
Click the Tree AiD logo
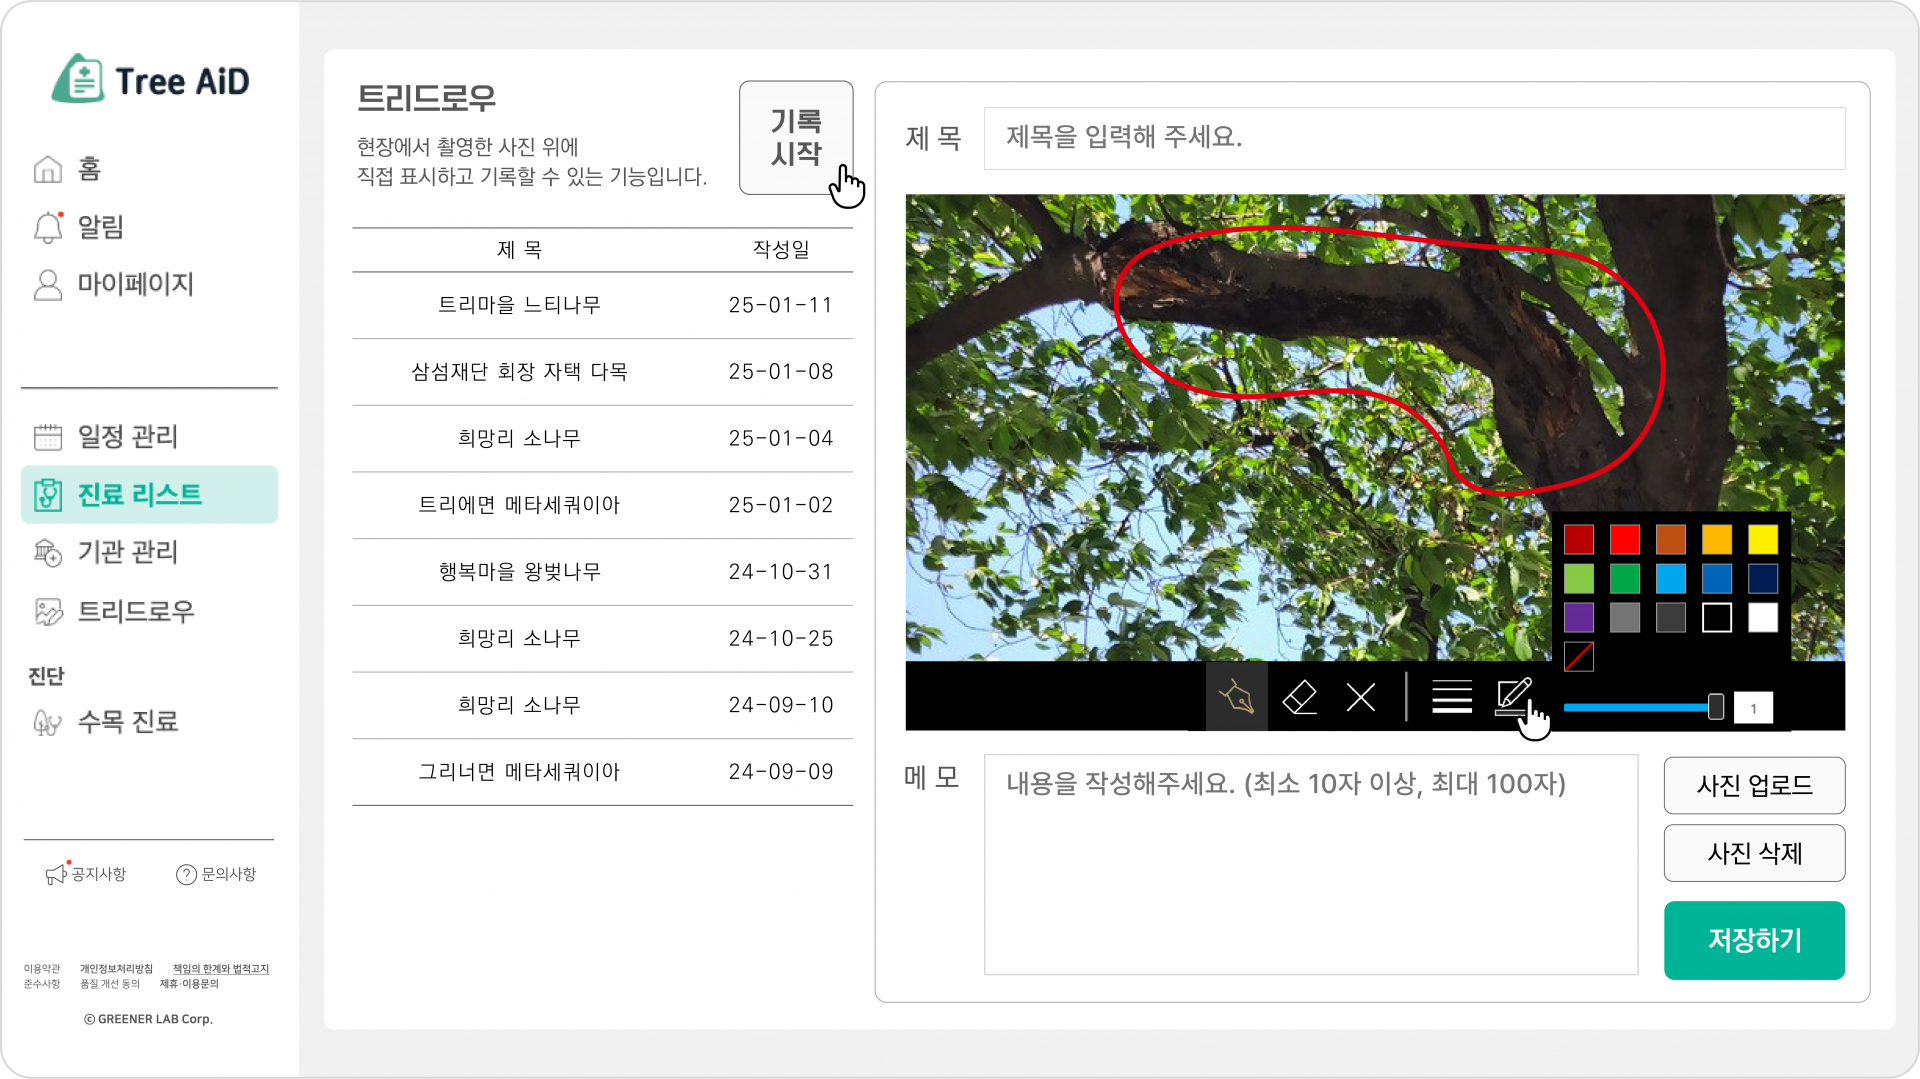pos(152,80)
